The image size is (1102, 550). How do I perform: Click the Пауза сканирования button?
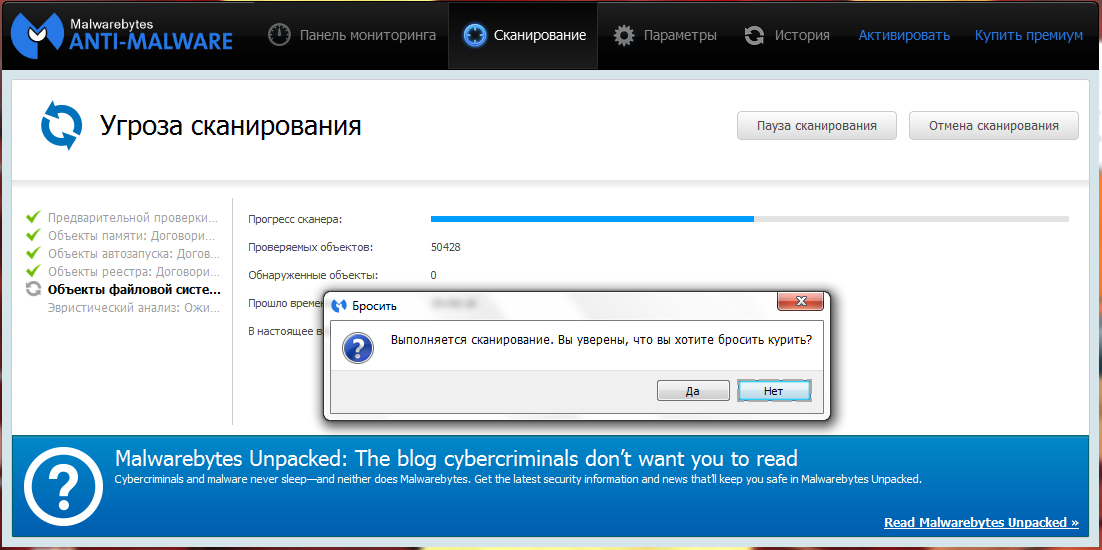(817, 126)
